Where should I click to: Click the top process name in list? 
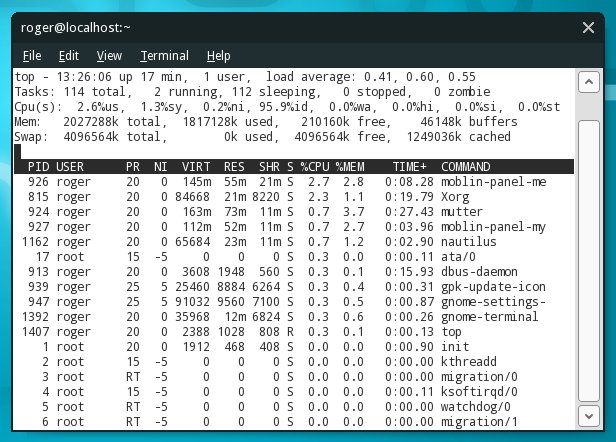pos(451,332)
